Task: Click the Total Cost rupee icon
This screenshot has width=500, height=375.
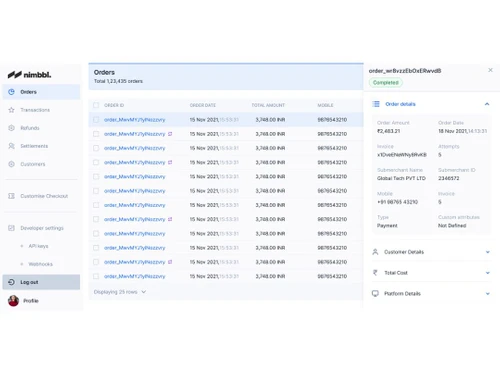Action: [375, 273]
